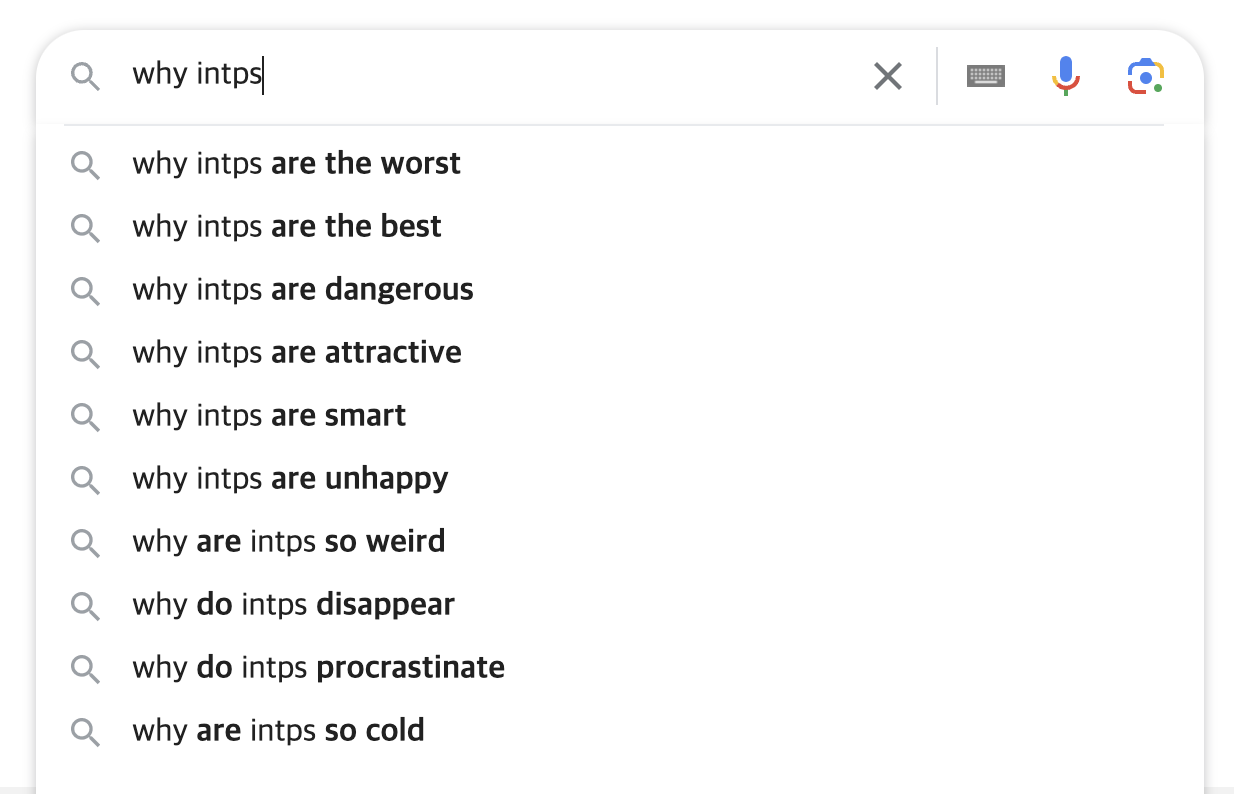The width and height of the screenshot is (1234, 794).
Task: Open the on-screen keyboard icon
Action: point(986,74)
